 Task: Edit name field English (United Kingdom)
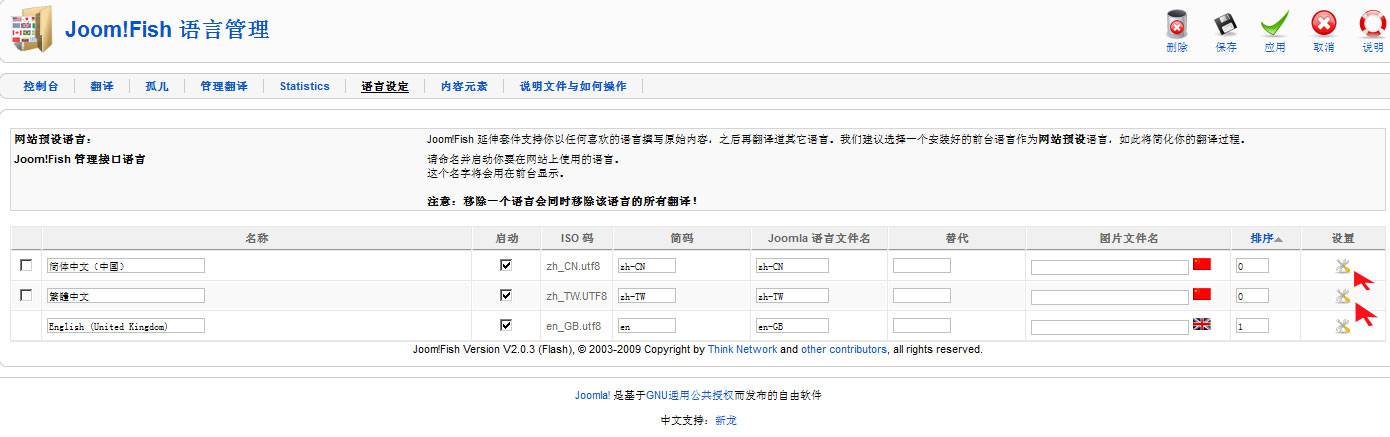coord(125,326)
